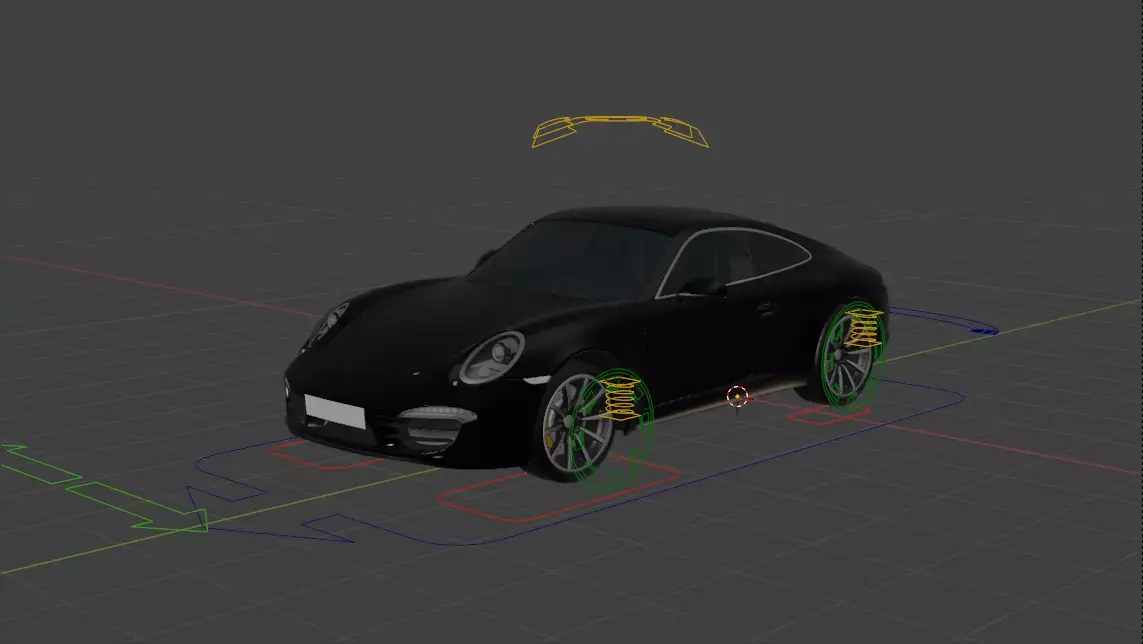Screen dimensions: 1143x644
Task: Select the yellow roof control widget above the car
Action: tap(620, 131)
